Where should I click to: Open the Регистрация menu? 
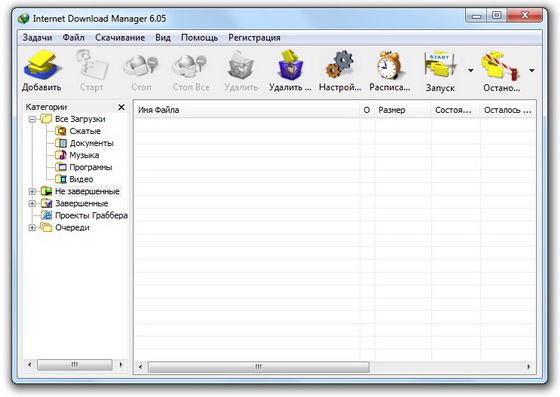(x=254, y=37)
